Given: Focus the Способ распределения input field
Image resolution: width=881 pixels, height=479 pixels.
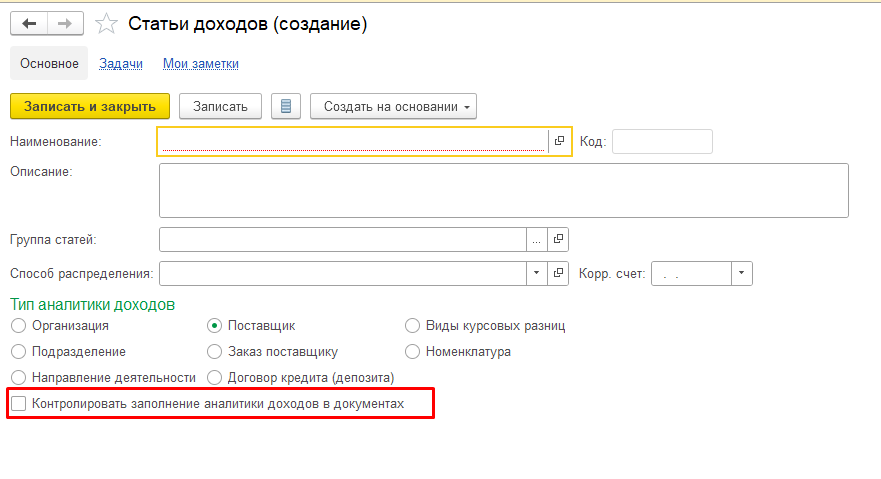Looking at the screenshot, I should coord(343,273).
